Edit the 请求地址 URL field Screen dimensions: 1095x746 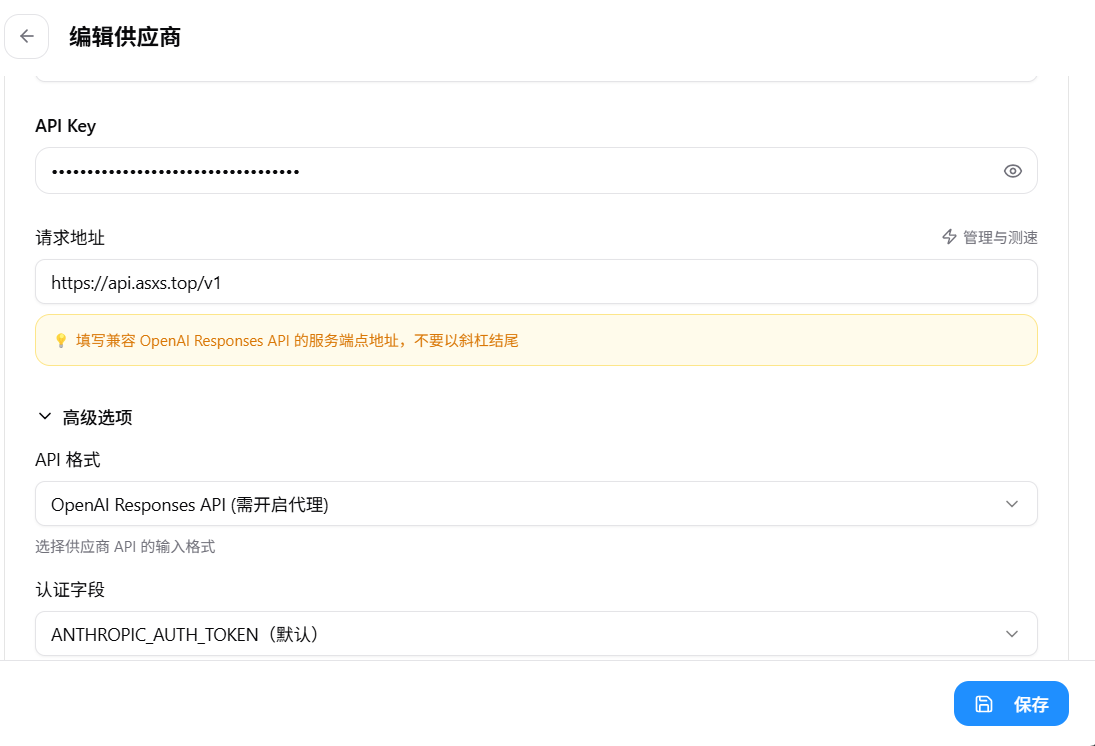[536, 282]
